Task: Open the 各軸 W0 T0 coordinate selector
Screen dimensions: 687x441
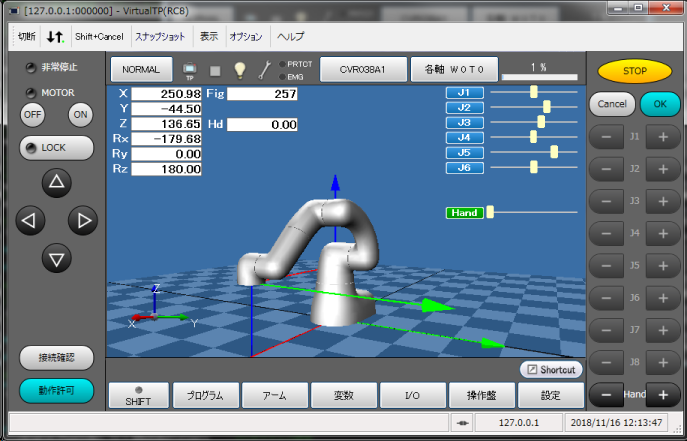Action: [453, 70]
